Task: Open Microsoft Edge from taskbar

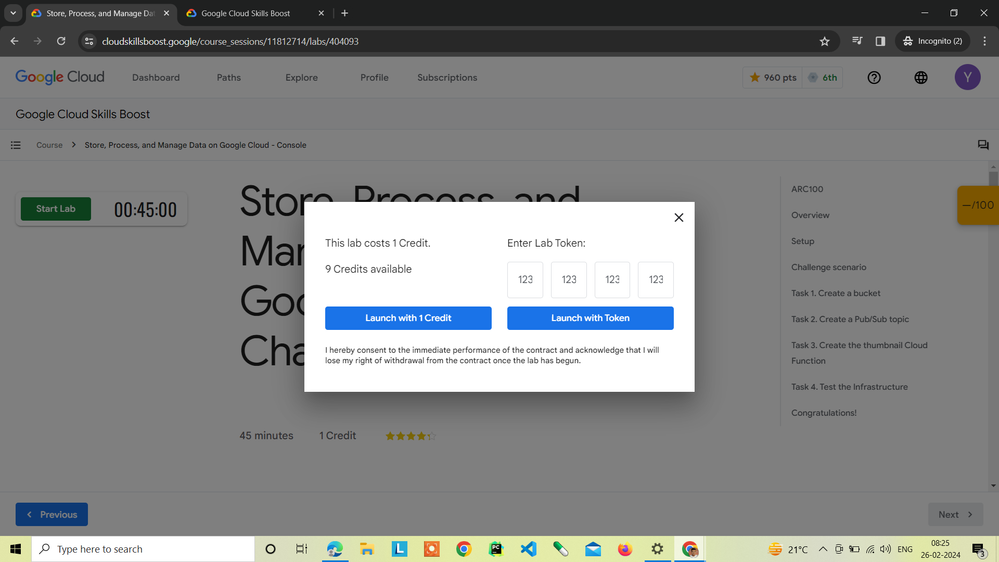Action: tap(334, 549)
